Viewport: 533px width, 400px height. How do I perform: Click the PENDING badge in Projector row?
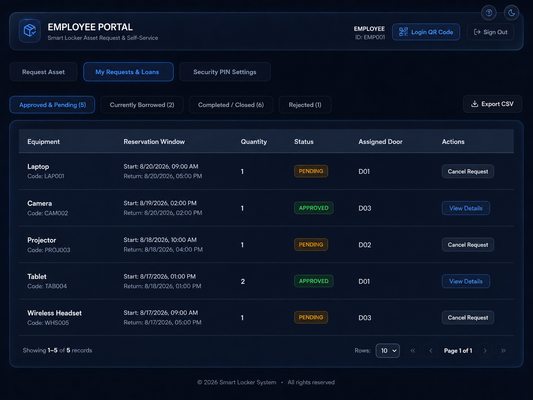coord(311,245)
